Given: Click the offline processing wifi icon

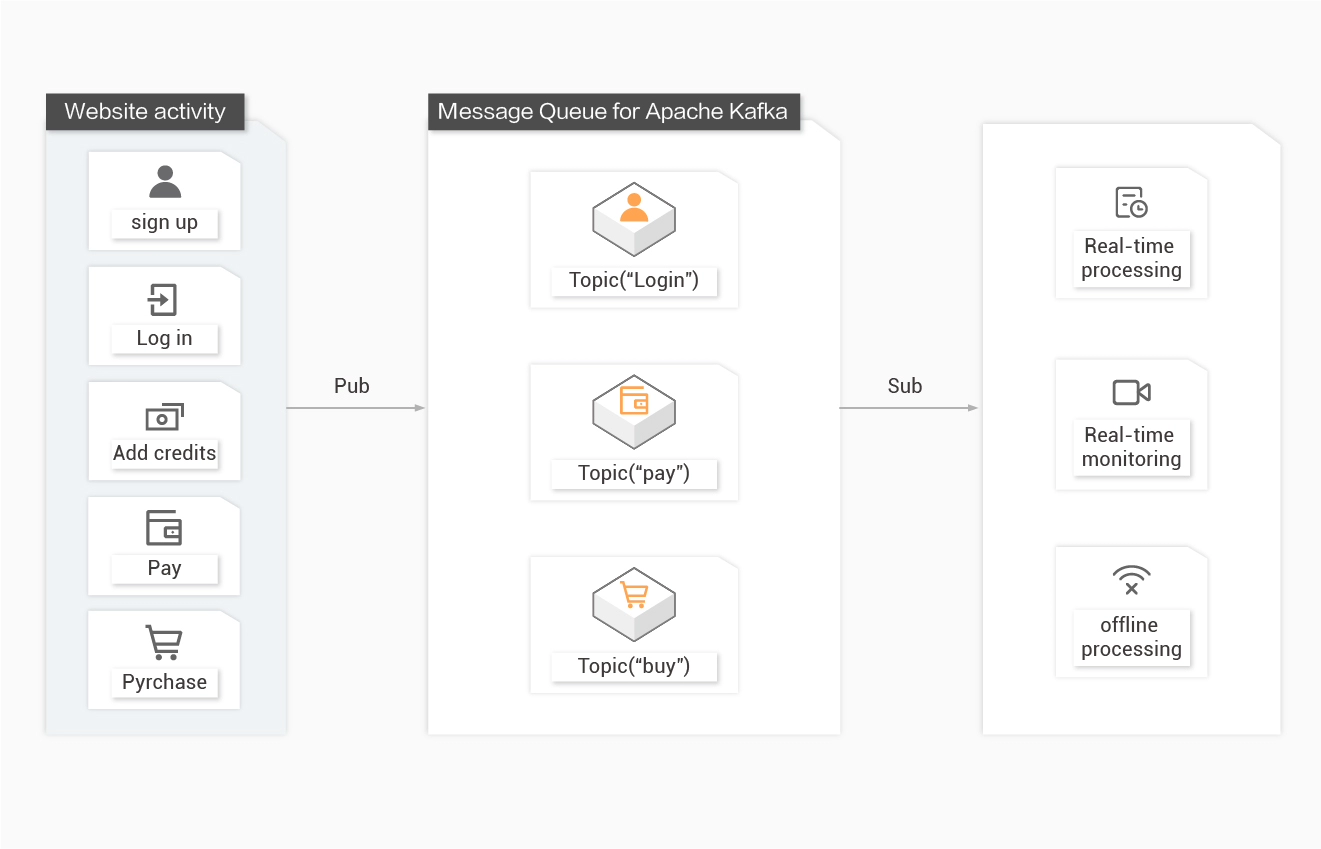Looking at the screenshot, I should click(1131, 580).
